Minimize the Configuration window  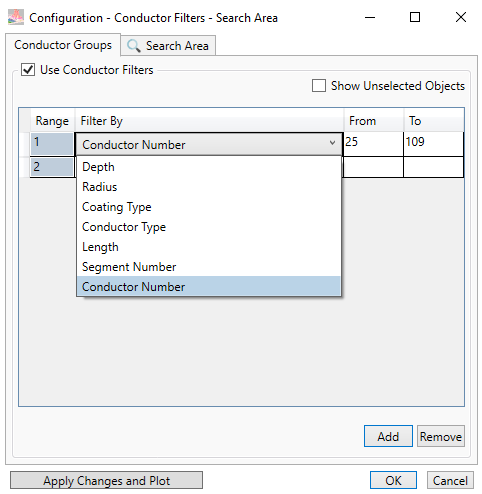[x=370, y=17]
